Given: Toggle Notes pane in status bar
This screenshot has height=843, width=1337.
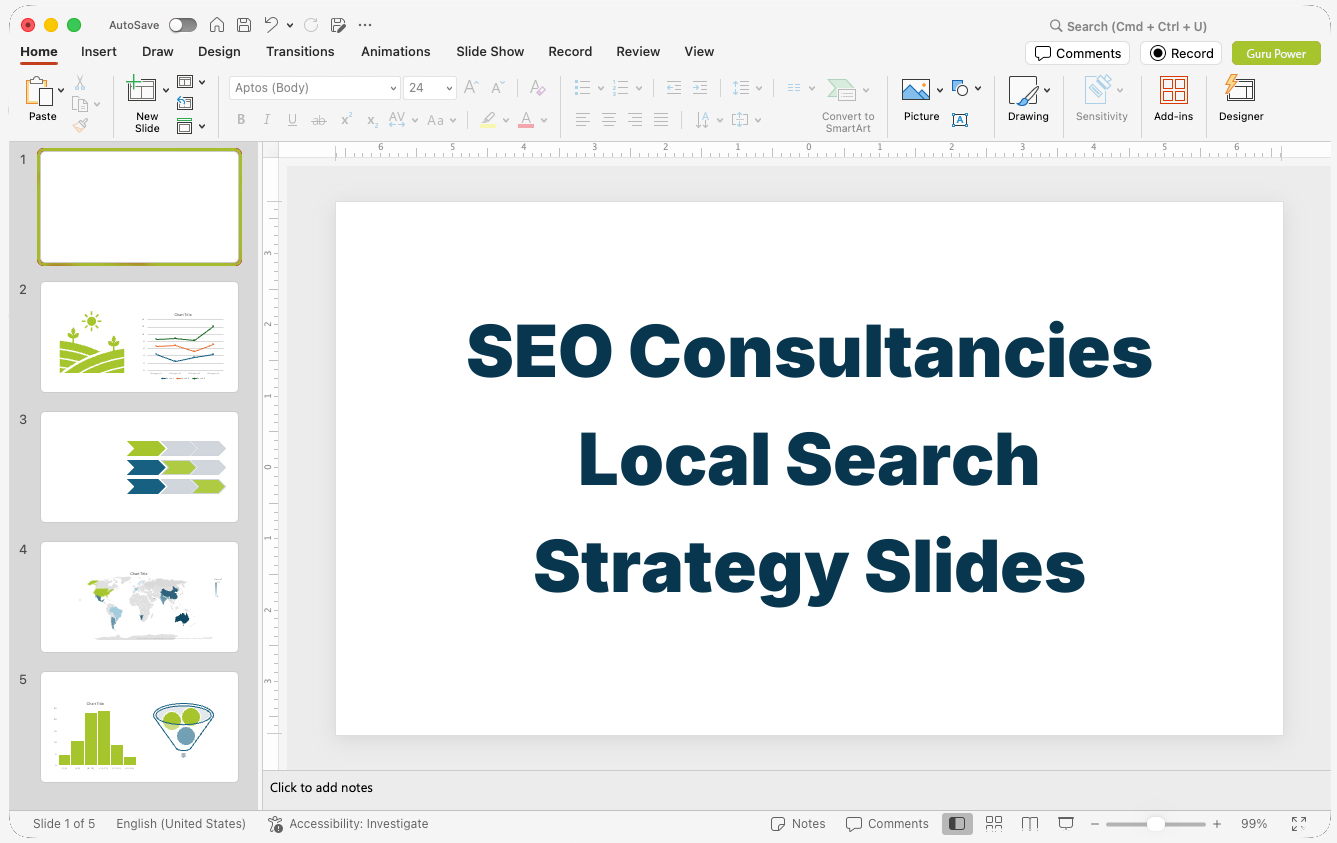Looking at the screenshot, I should [798, 824].
